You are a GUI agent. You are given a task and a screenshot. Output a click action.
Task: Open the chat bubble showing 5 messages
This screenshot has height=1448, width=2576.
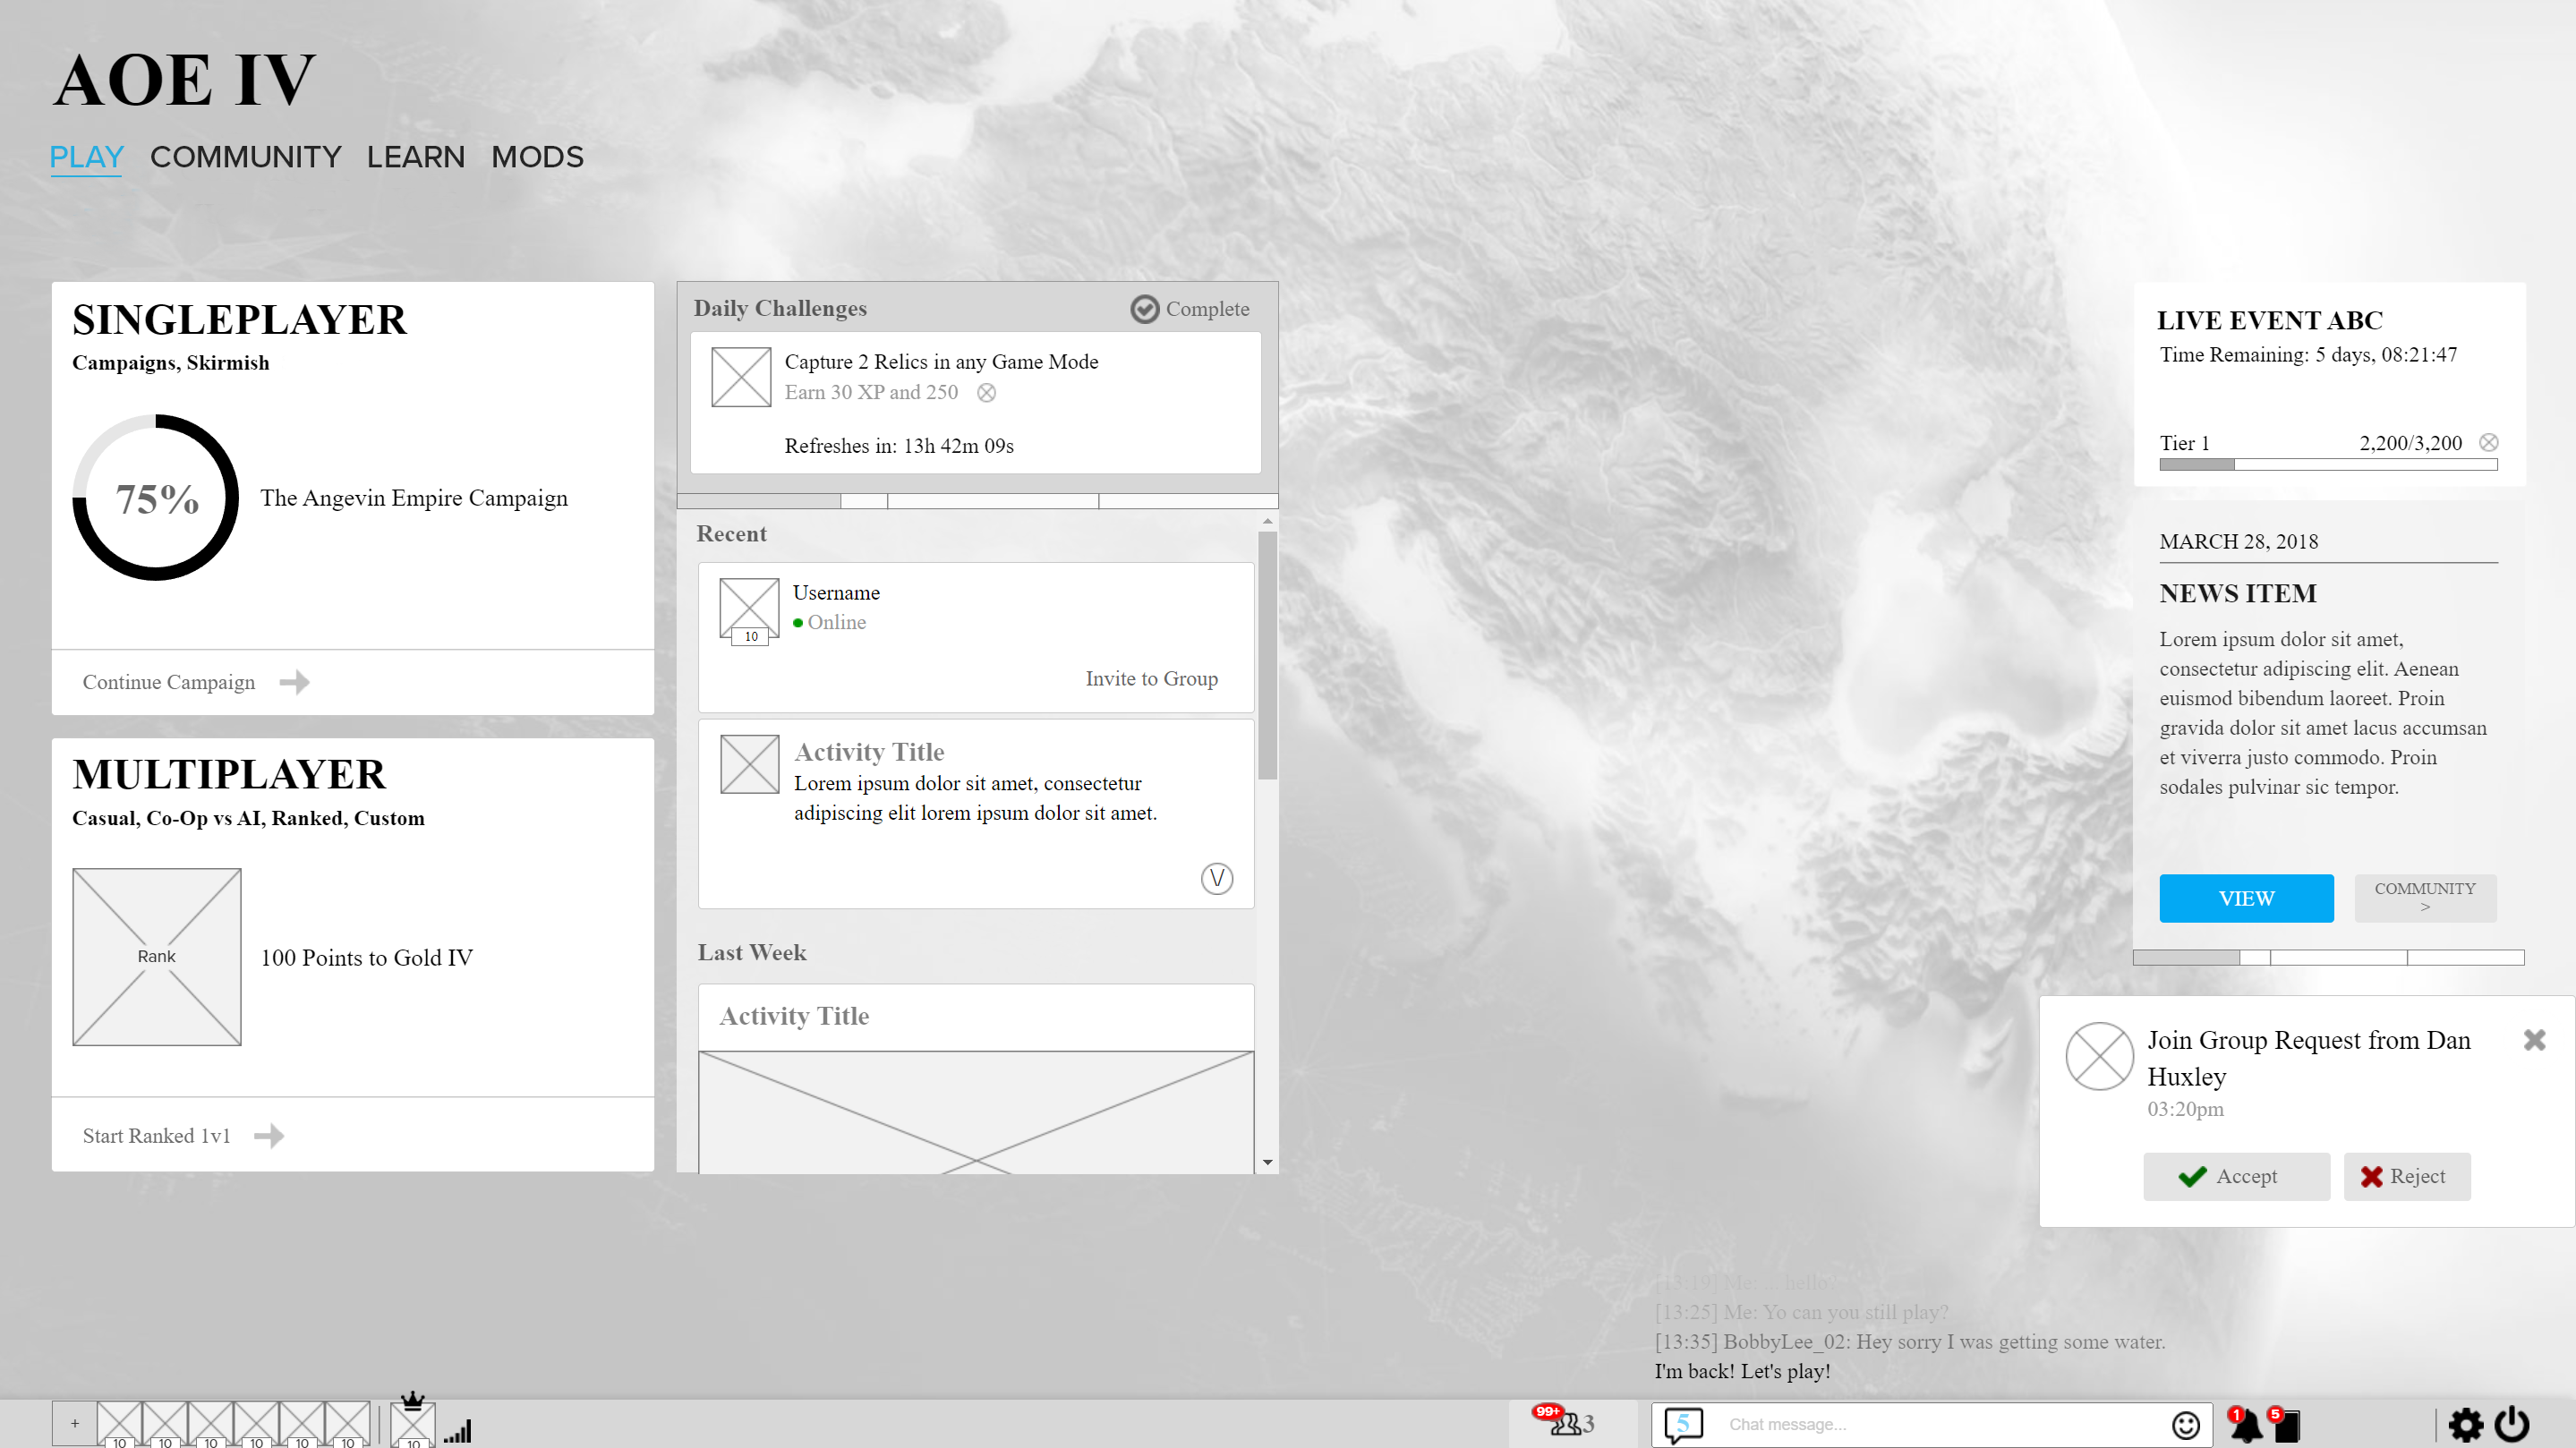point(1683,1424)
